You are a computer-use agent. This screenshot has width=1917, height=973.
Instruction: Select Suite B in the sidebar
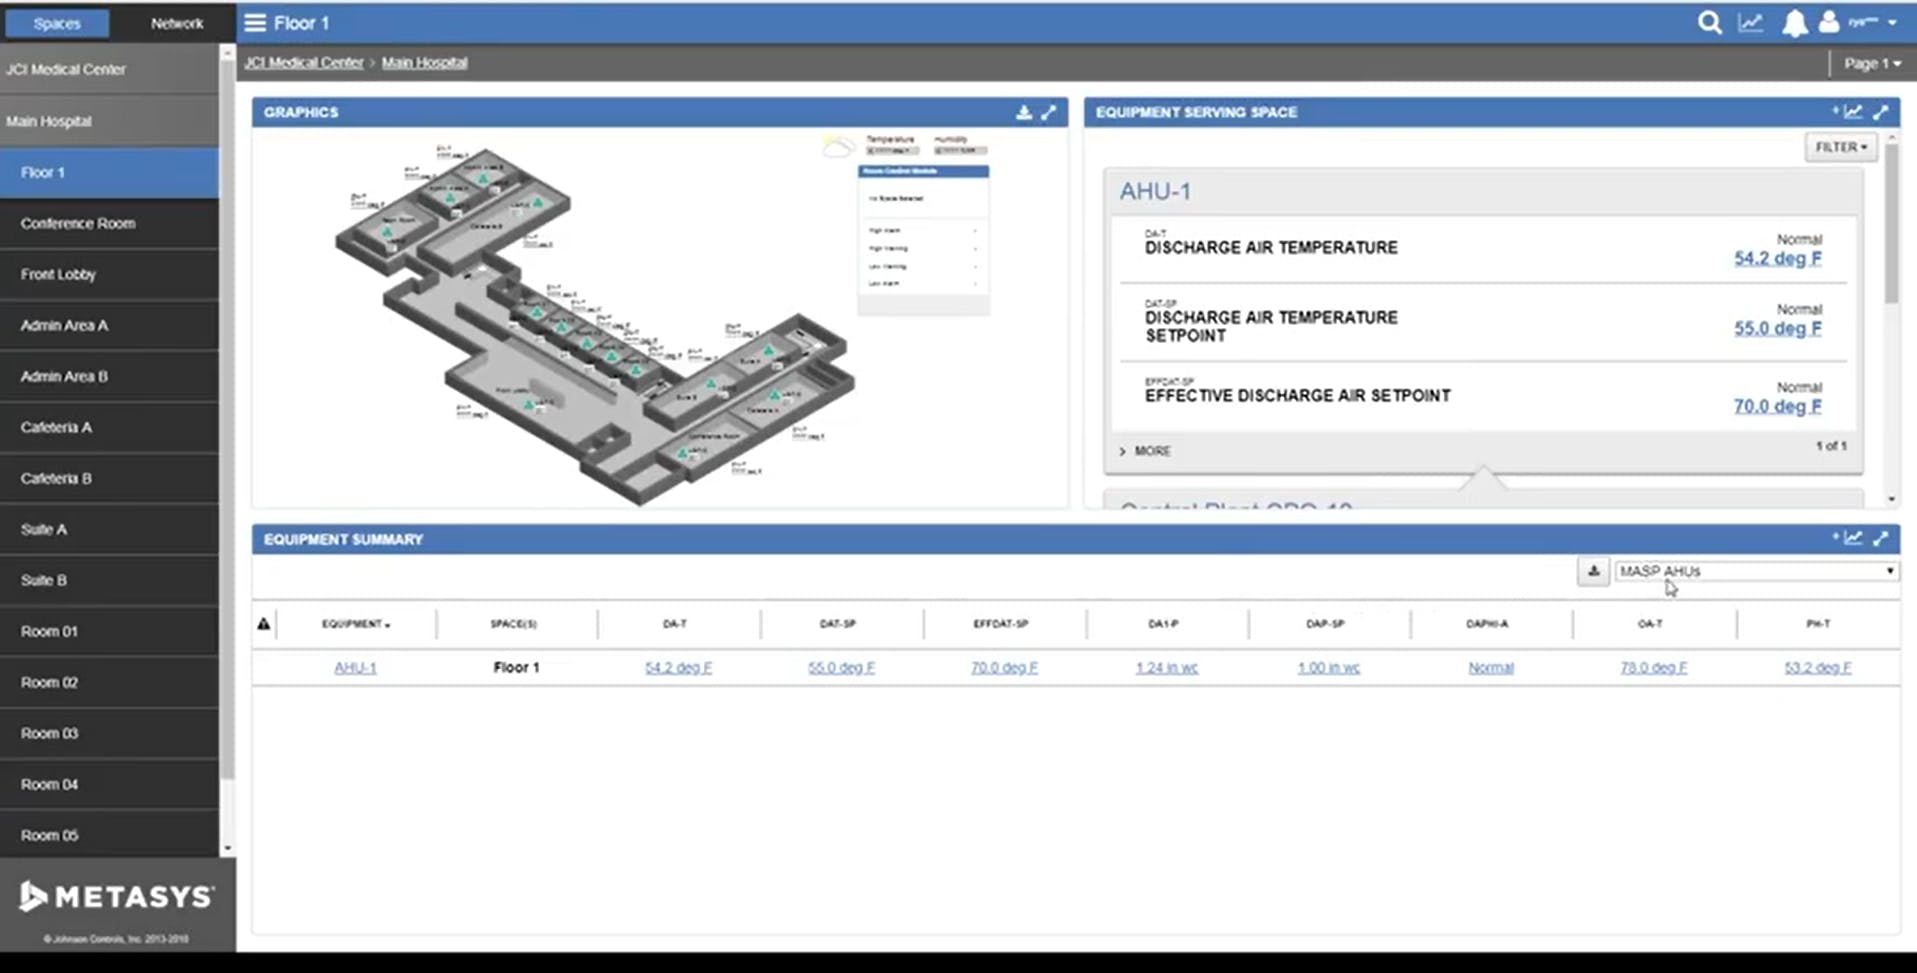pos(110,580)
